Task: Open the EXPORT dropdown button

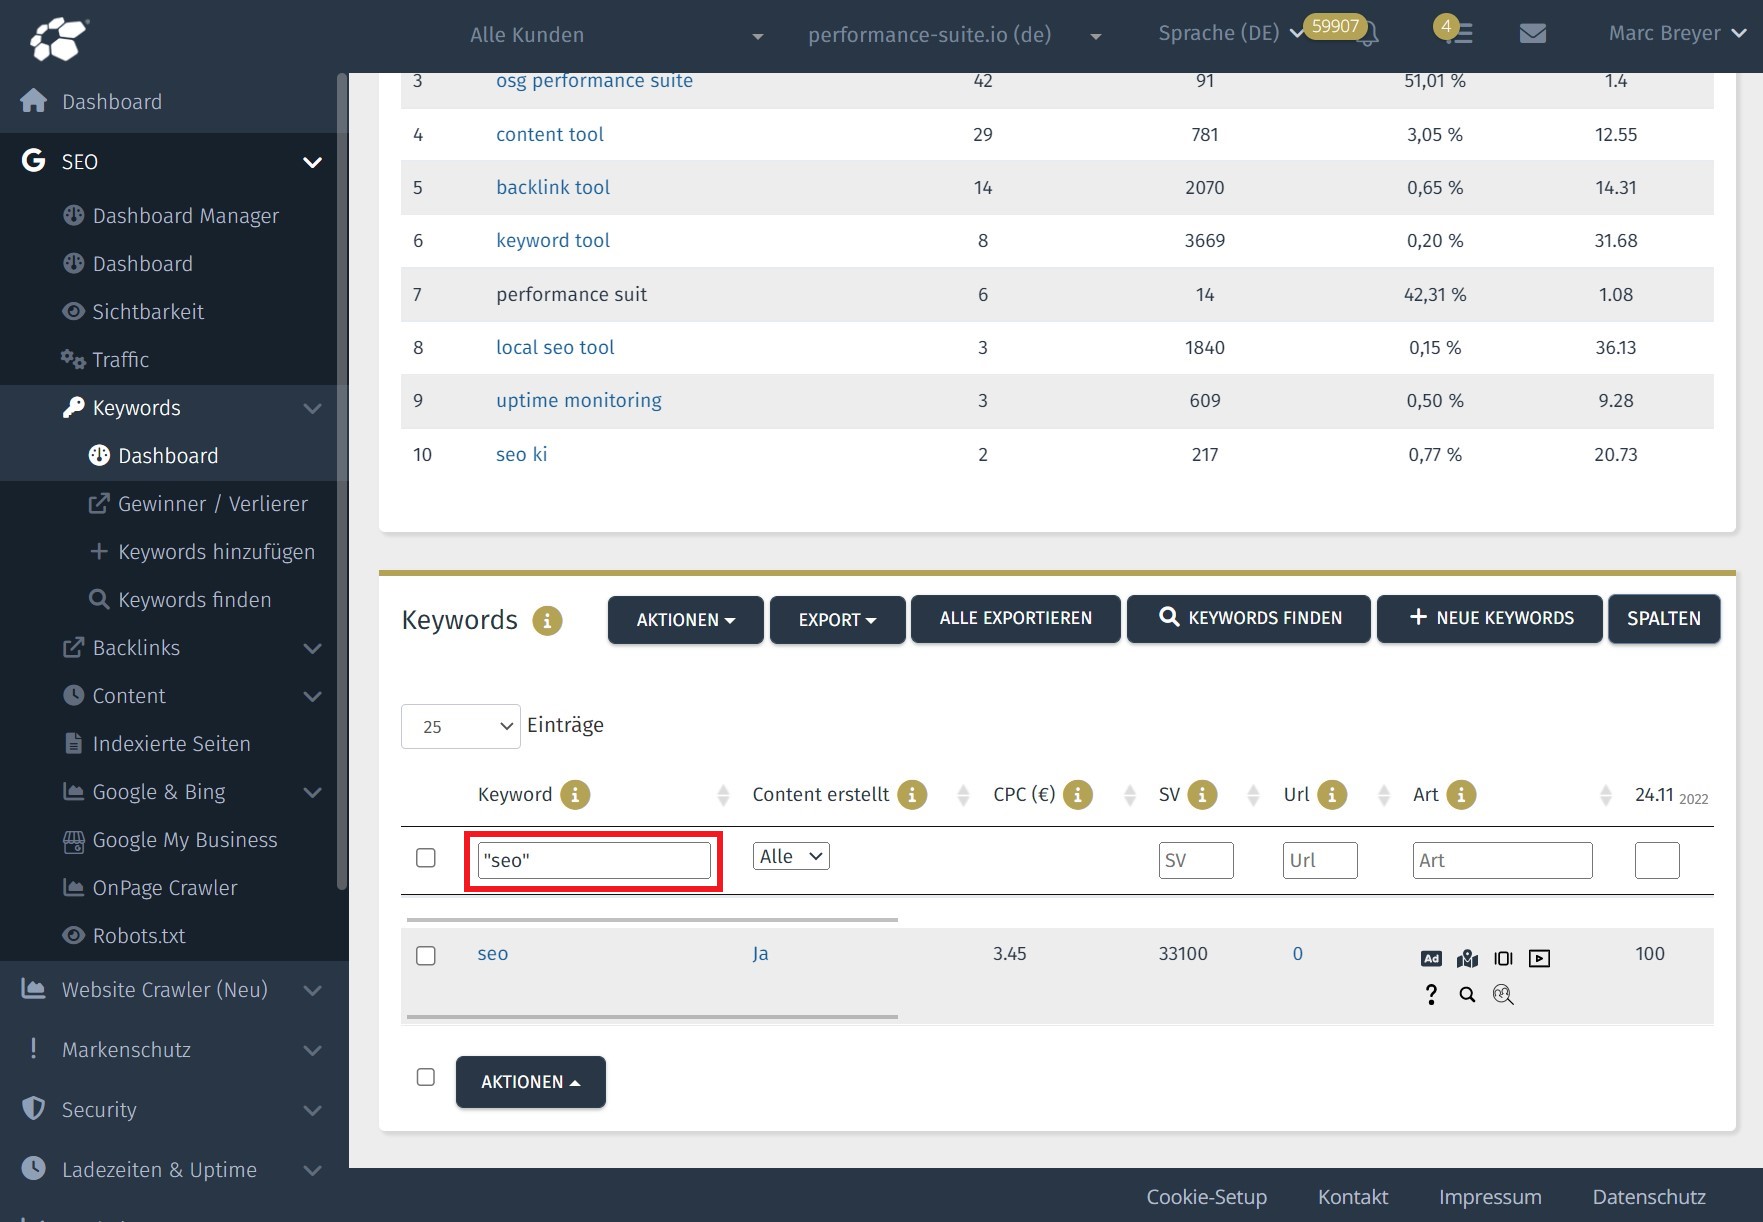Action: (838, 620)
